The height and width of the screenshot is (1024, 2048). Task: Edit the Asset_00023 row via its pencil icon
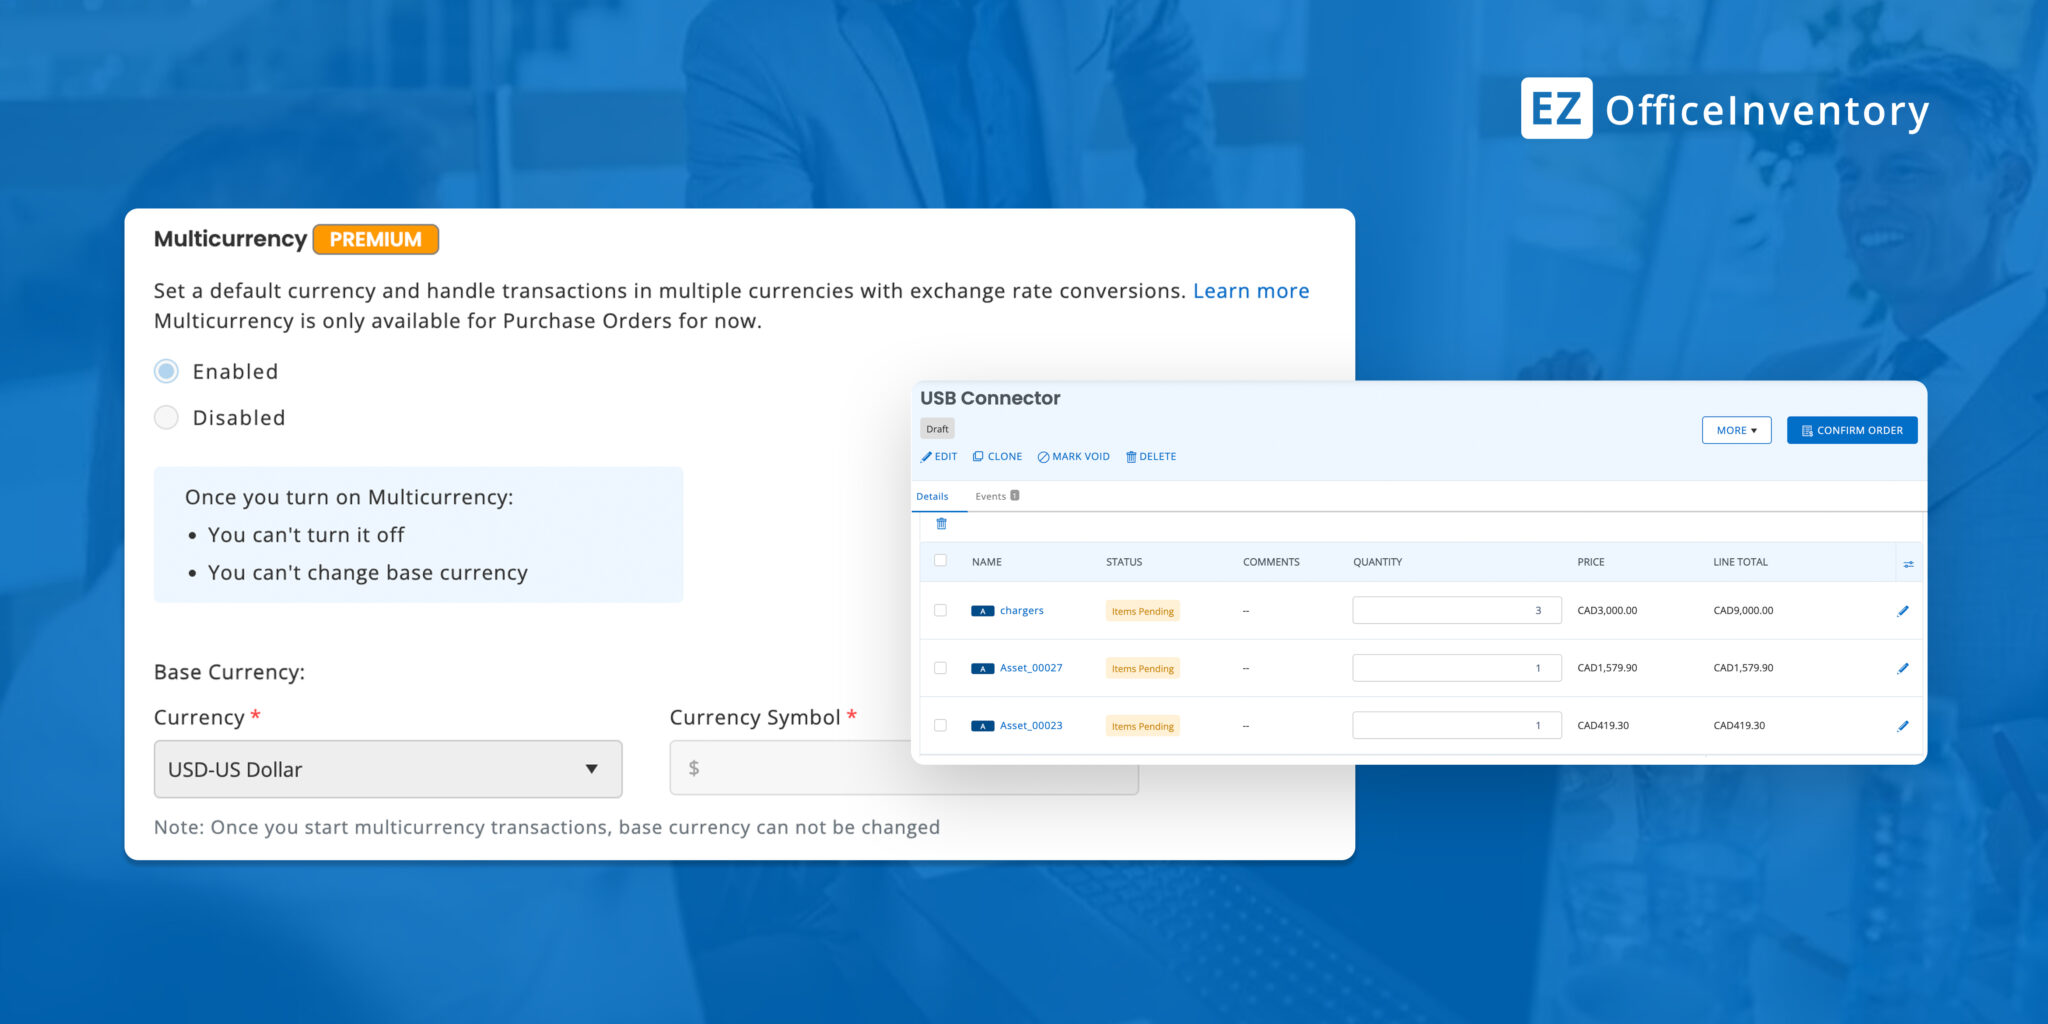[x=1903, y=726]
